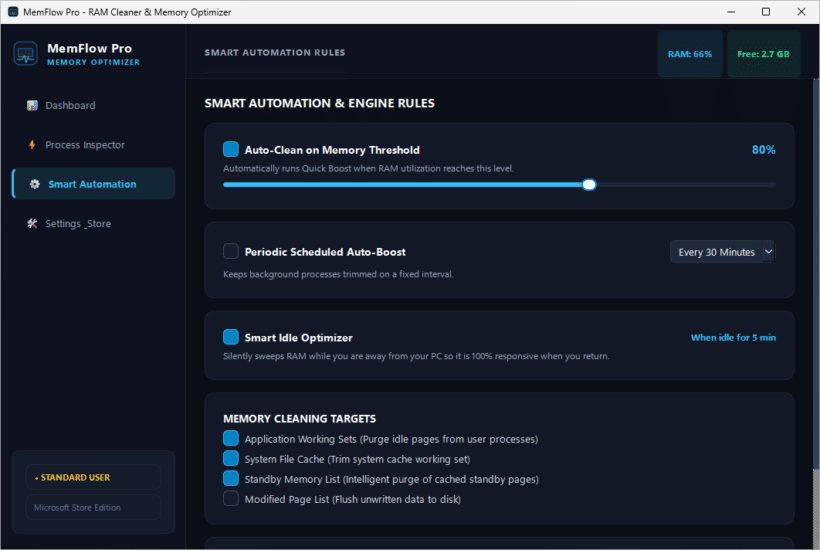Click the Dashboard chart icon in the sidebar
This screenshot has height=550, width=820.
coord(32,106)
